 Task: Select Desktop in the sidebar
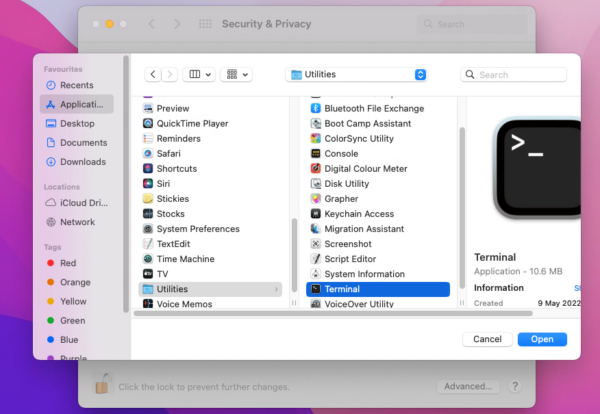[77, 123]
